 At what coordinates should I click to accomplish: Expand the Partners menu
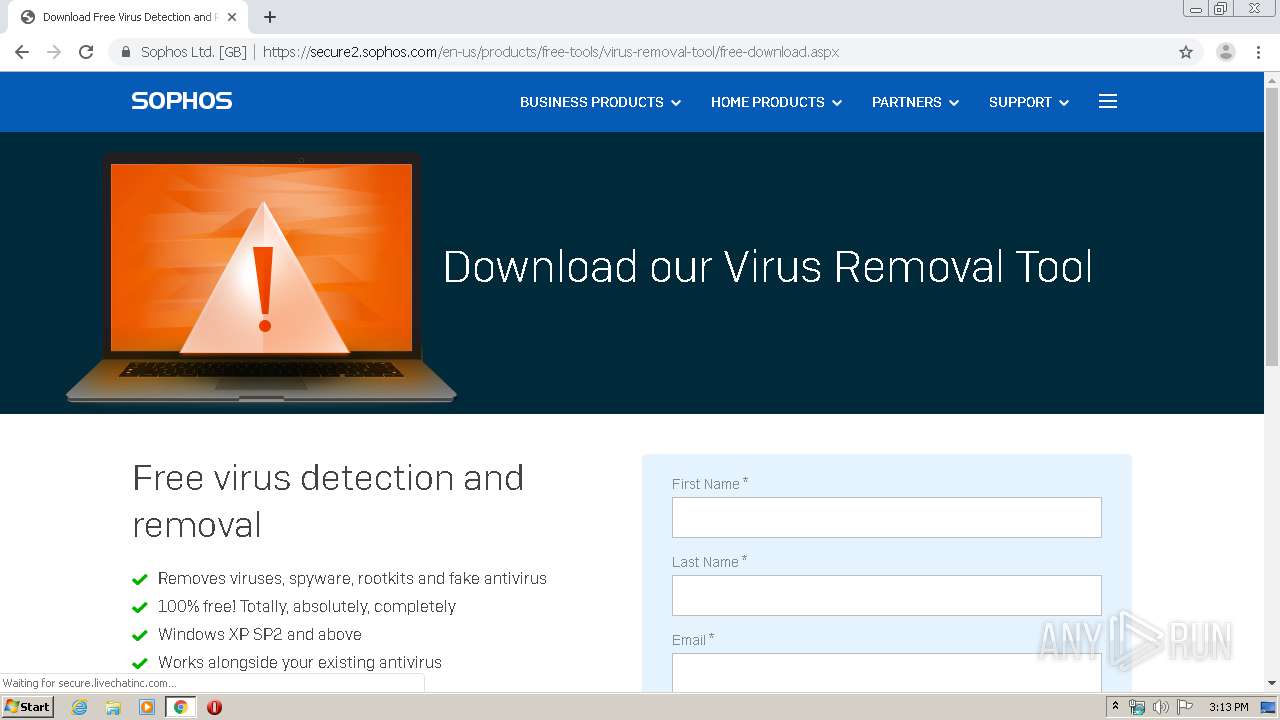915,102
